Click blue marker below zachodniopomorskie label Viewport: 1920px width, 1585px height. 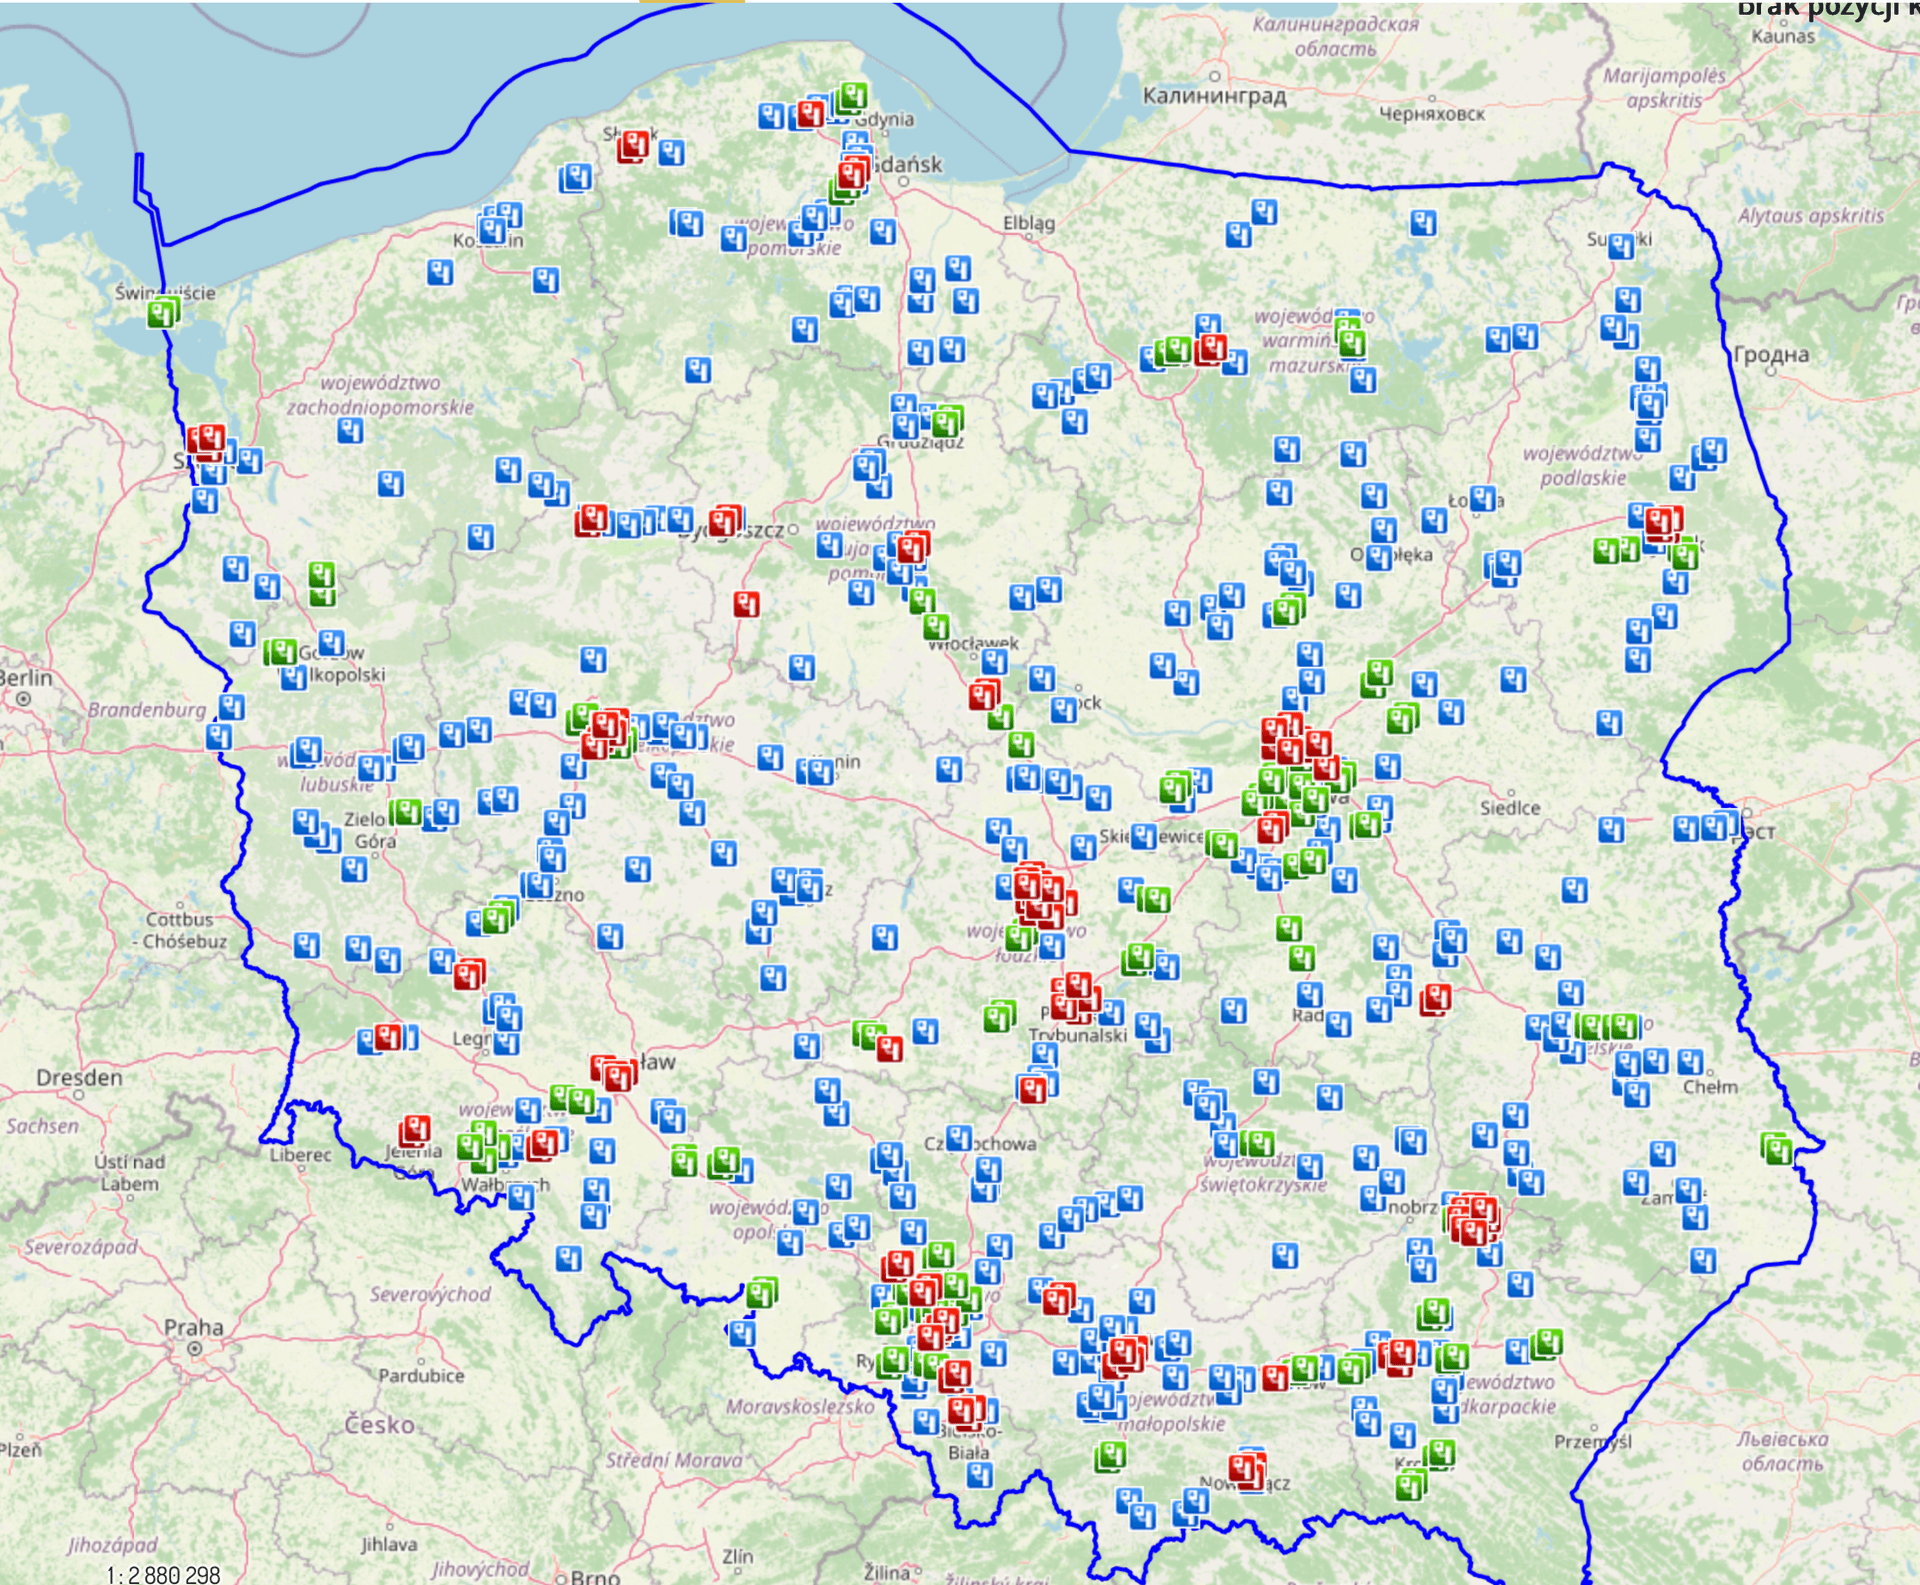(350, 431)
